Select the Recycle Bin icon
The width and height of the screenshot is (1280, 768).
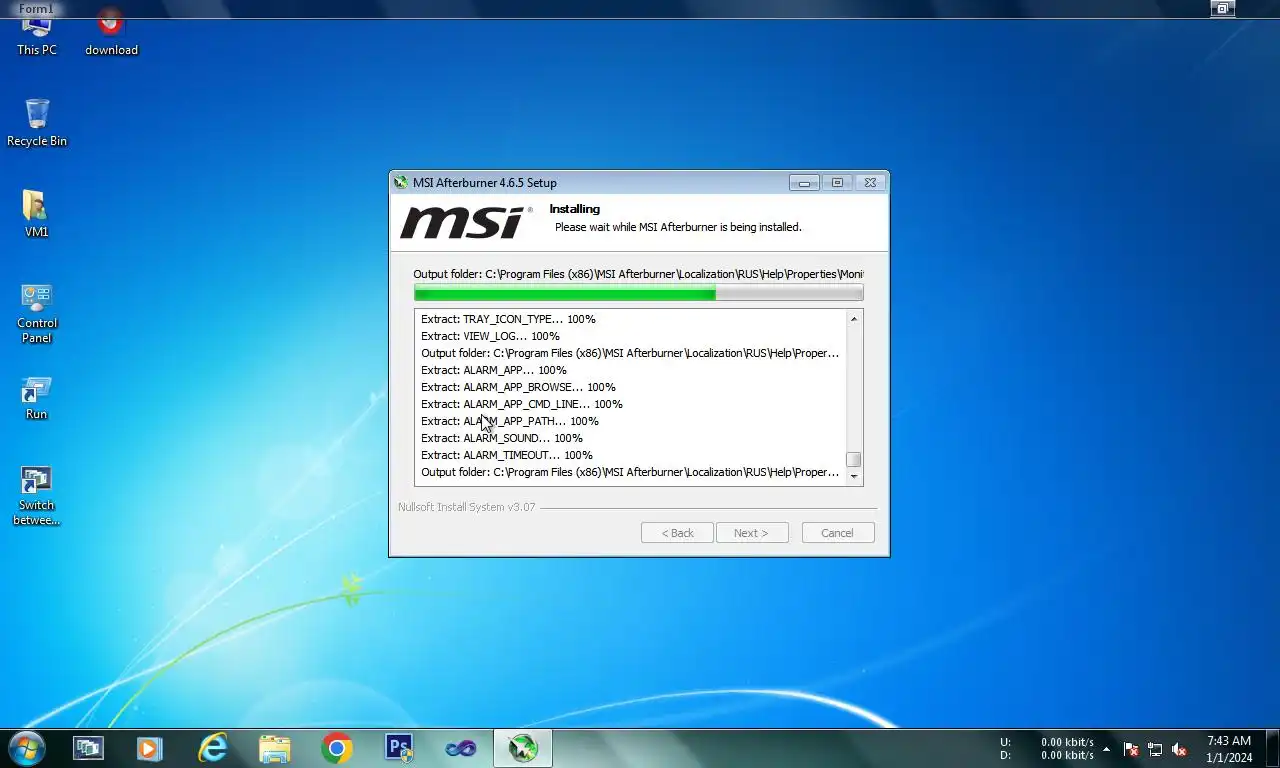click(37, 123)
